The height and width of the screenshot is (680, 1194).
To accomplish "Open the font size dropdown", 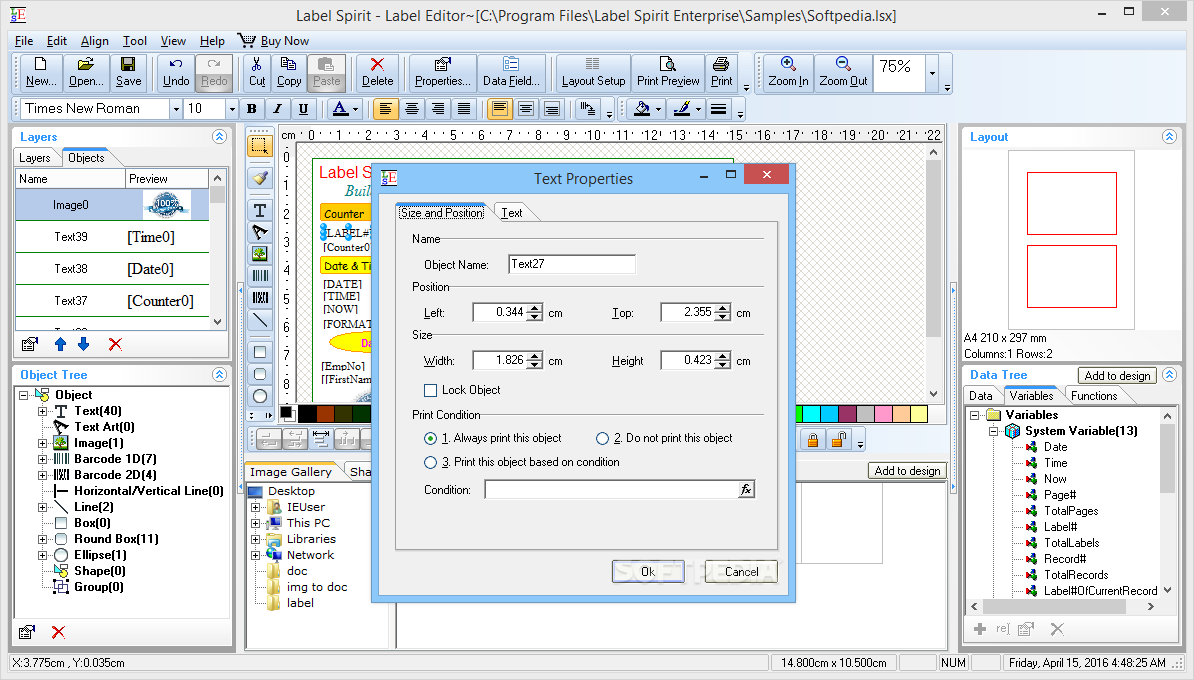I will [x=232, y=109].
